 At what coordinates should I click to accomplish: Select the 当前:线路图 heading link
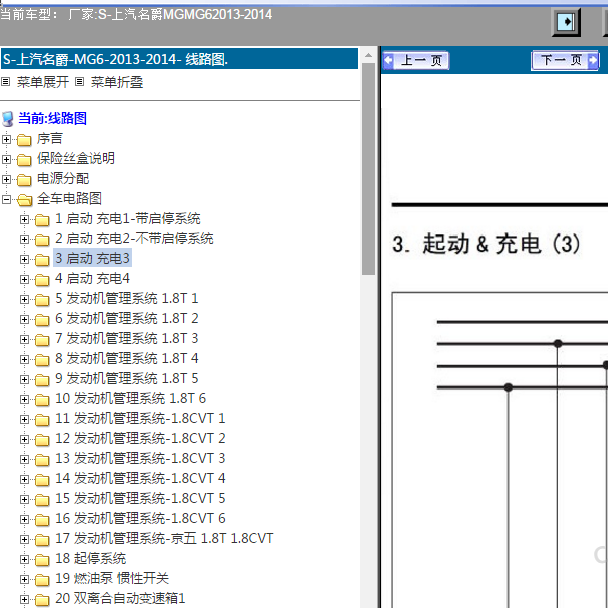pyautogui.click(x=52, y=118)
